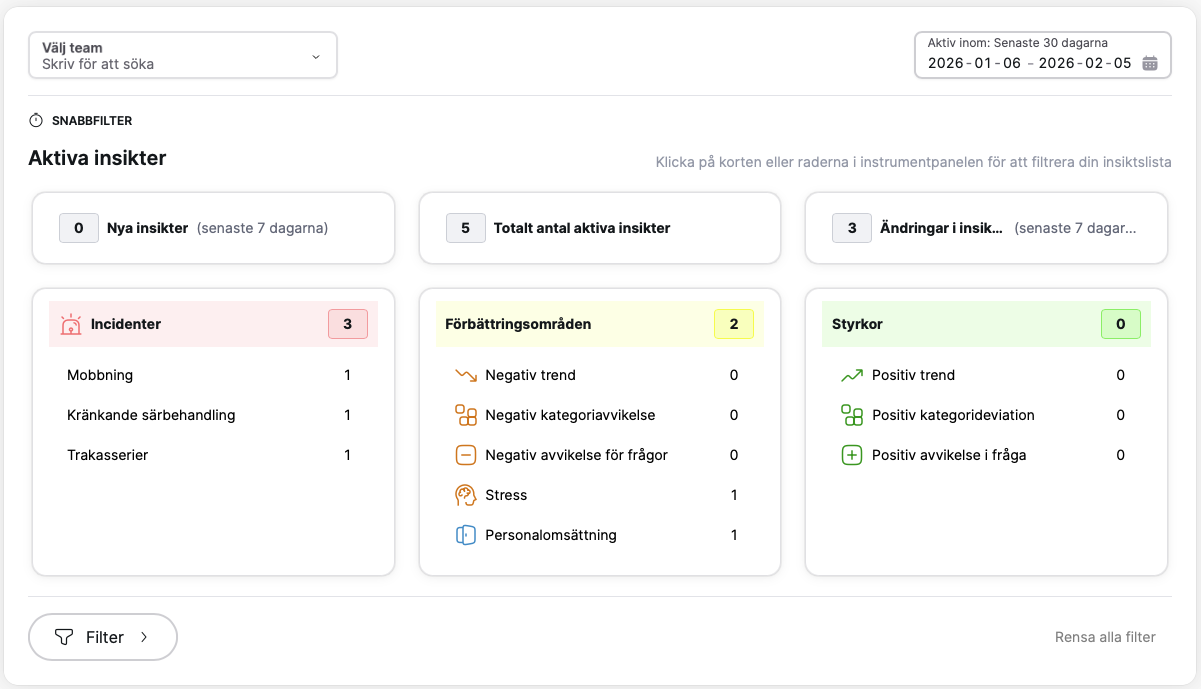Image resolution: width=1201 pixels, height=689 pixels.
Task: Filter by Nya insikter card
Action: [213, 228]
